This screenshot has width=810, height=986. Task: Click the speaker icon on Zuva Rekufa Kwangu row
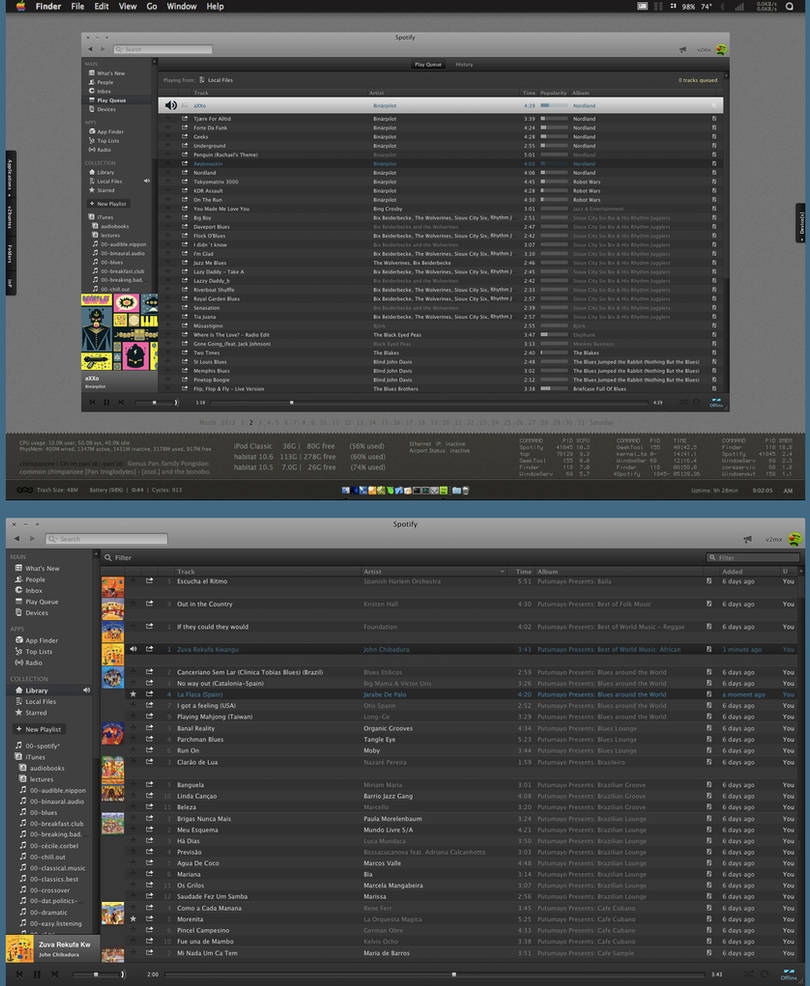coord(133,649)
